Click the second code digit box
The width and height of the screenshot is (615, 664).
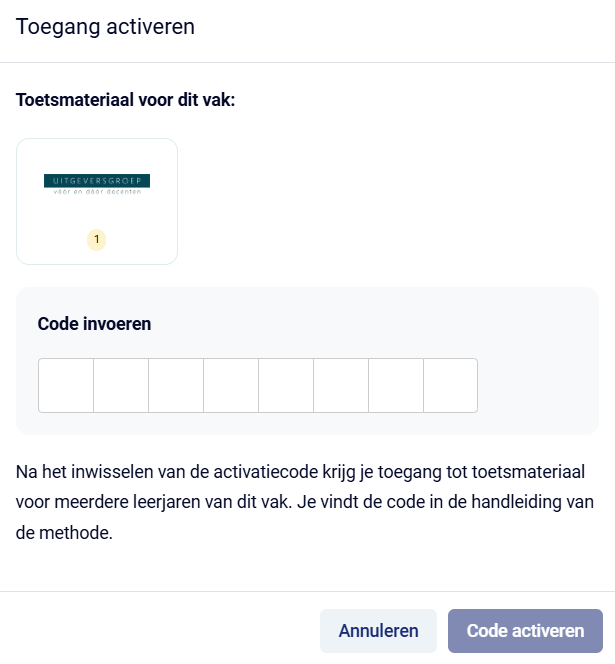121,385
